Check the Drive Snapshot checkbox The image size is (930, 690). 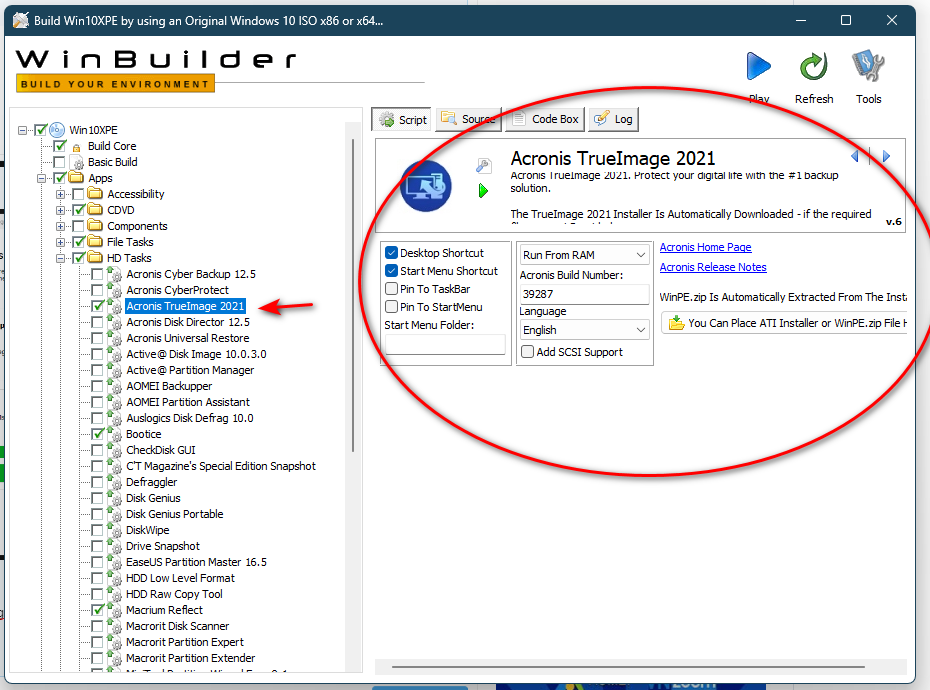(98, 546)
